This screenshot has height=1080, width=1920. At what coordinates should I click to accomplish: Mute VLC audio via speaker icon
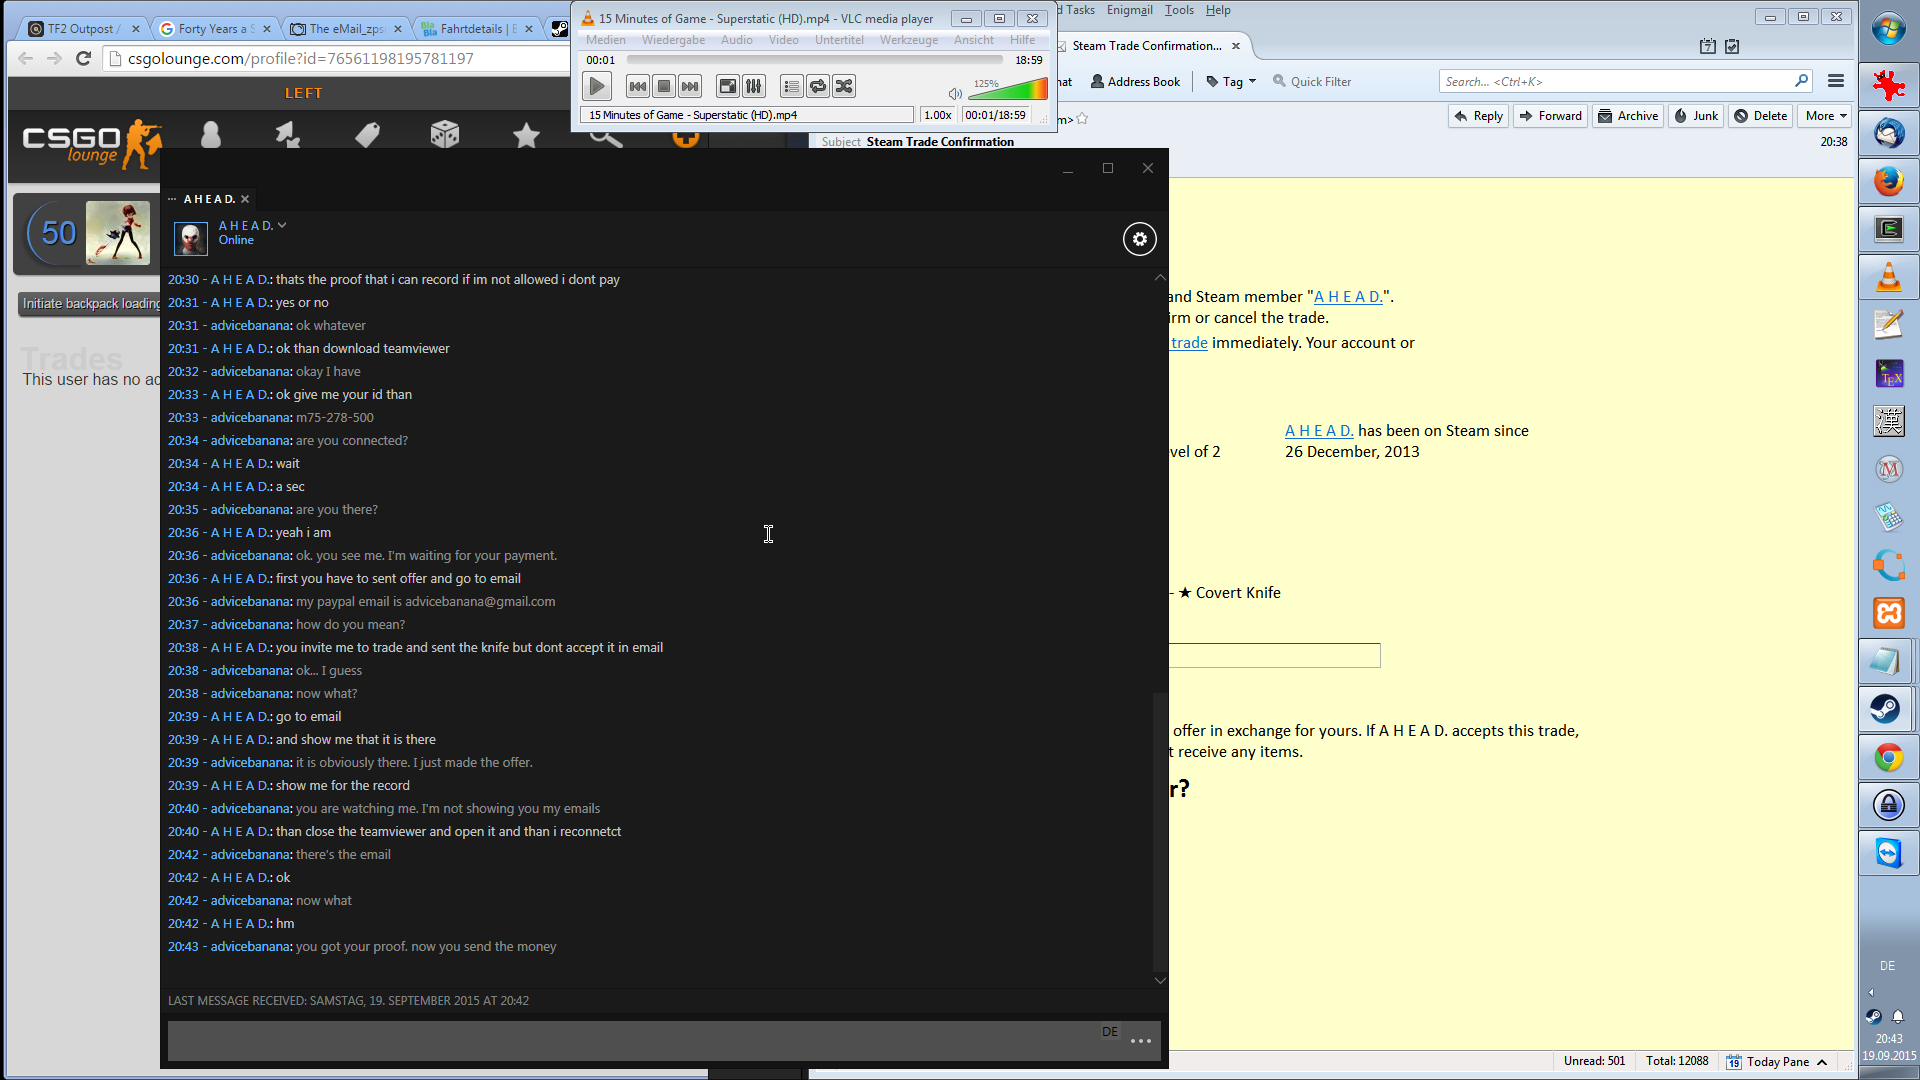(955, 94)
